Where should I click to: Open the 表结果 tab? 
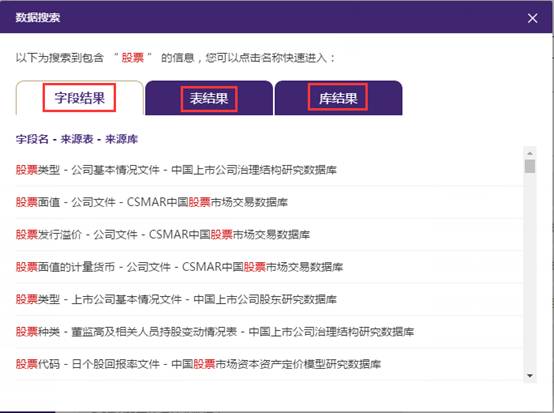coord(209,98)
